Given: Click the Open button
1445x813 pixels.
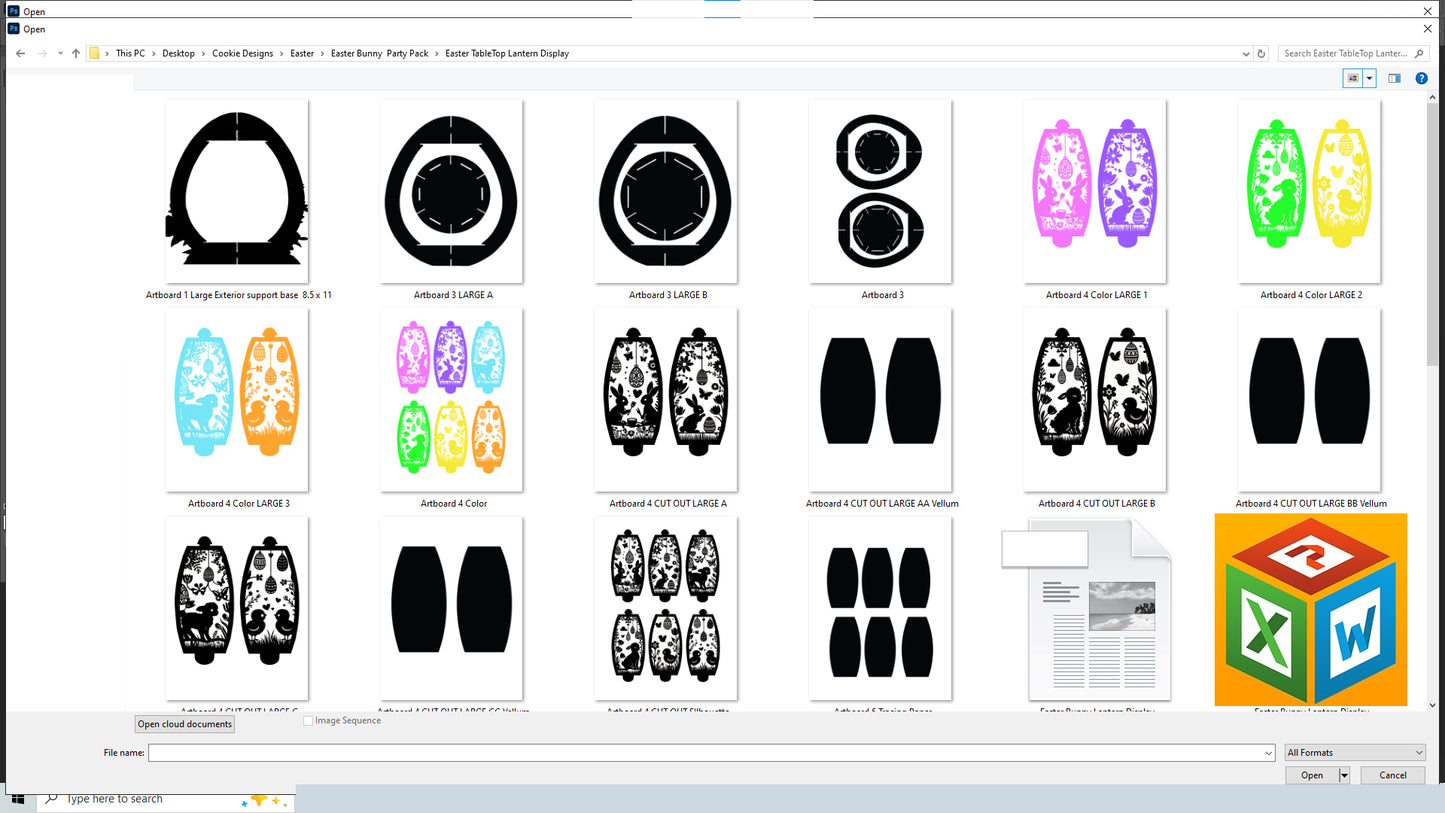Looking at the screenshot, I should click(x=1312, y=775).
